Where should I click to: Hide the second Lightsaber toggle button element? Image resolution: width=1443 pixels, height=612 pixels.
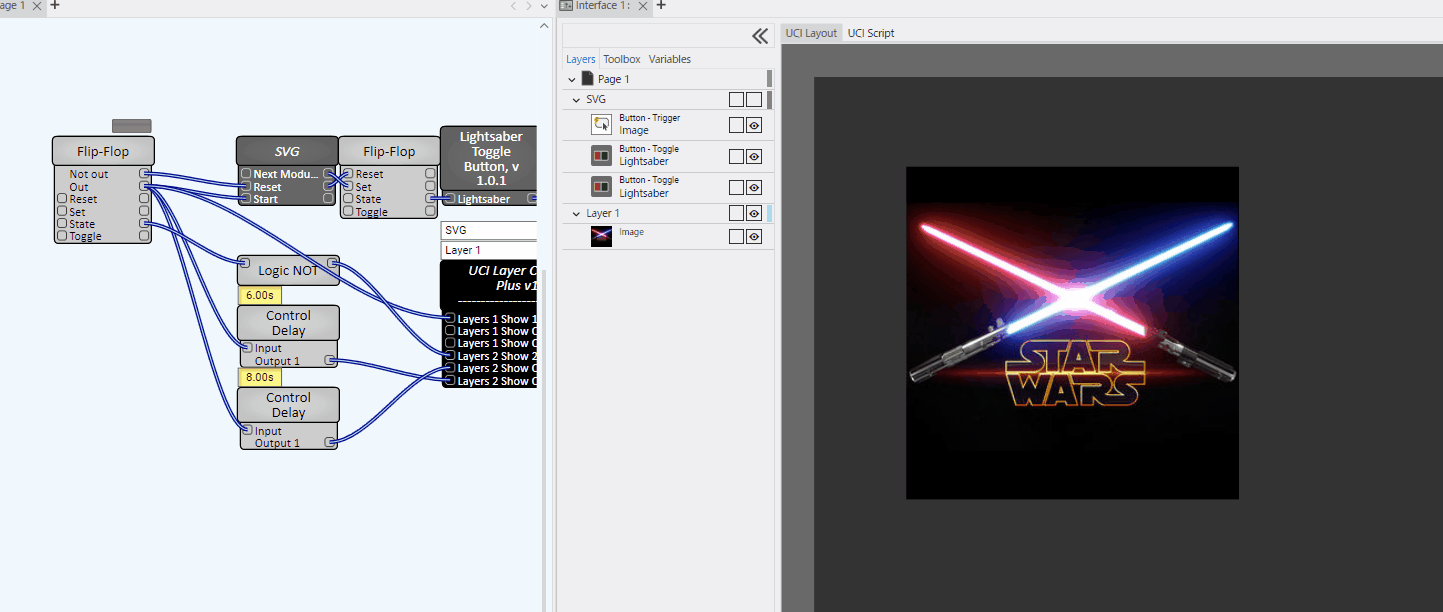(754, 187)
